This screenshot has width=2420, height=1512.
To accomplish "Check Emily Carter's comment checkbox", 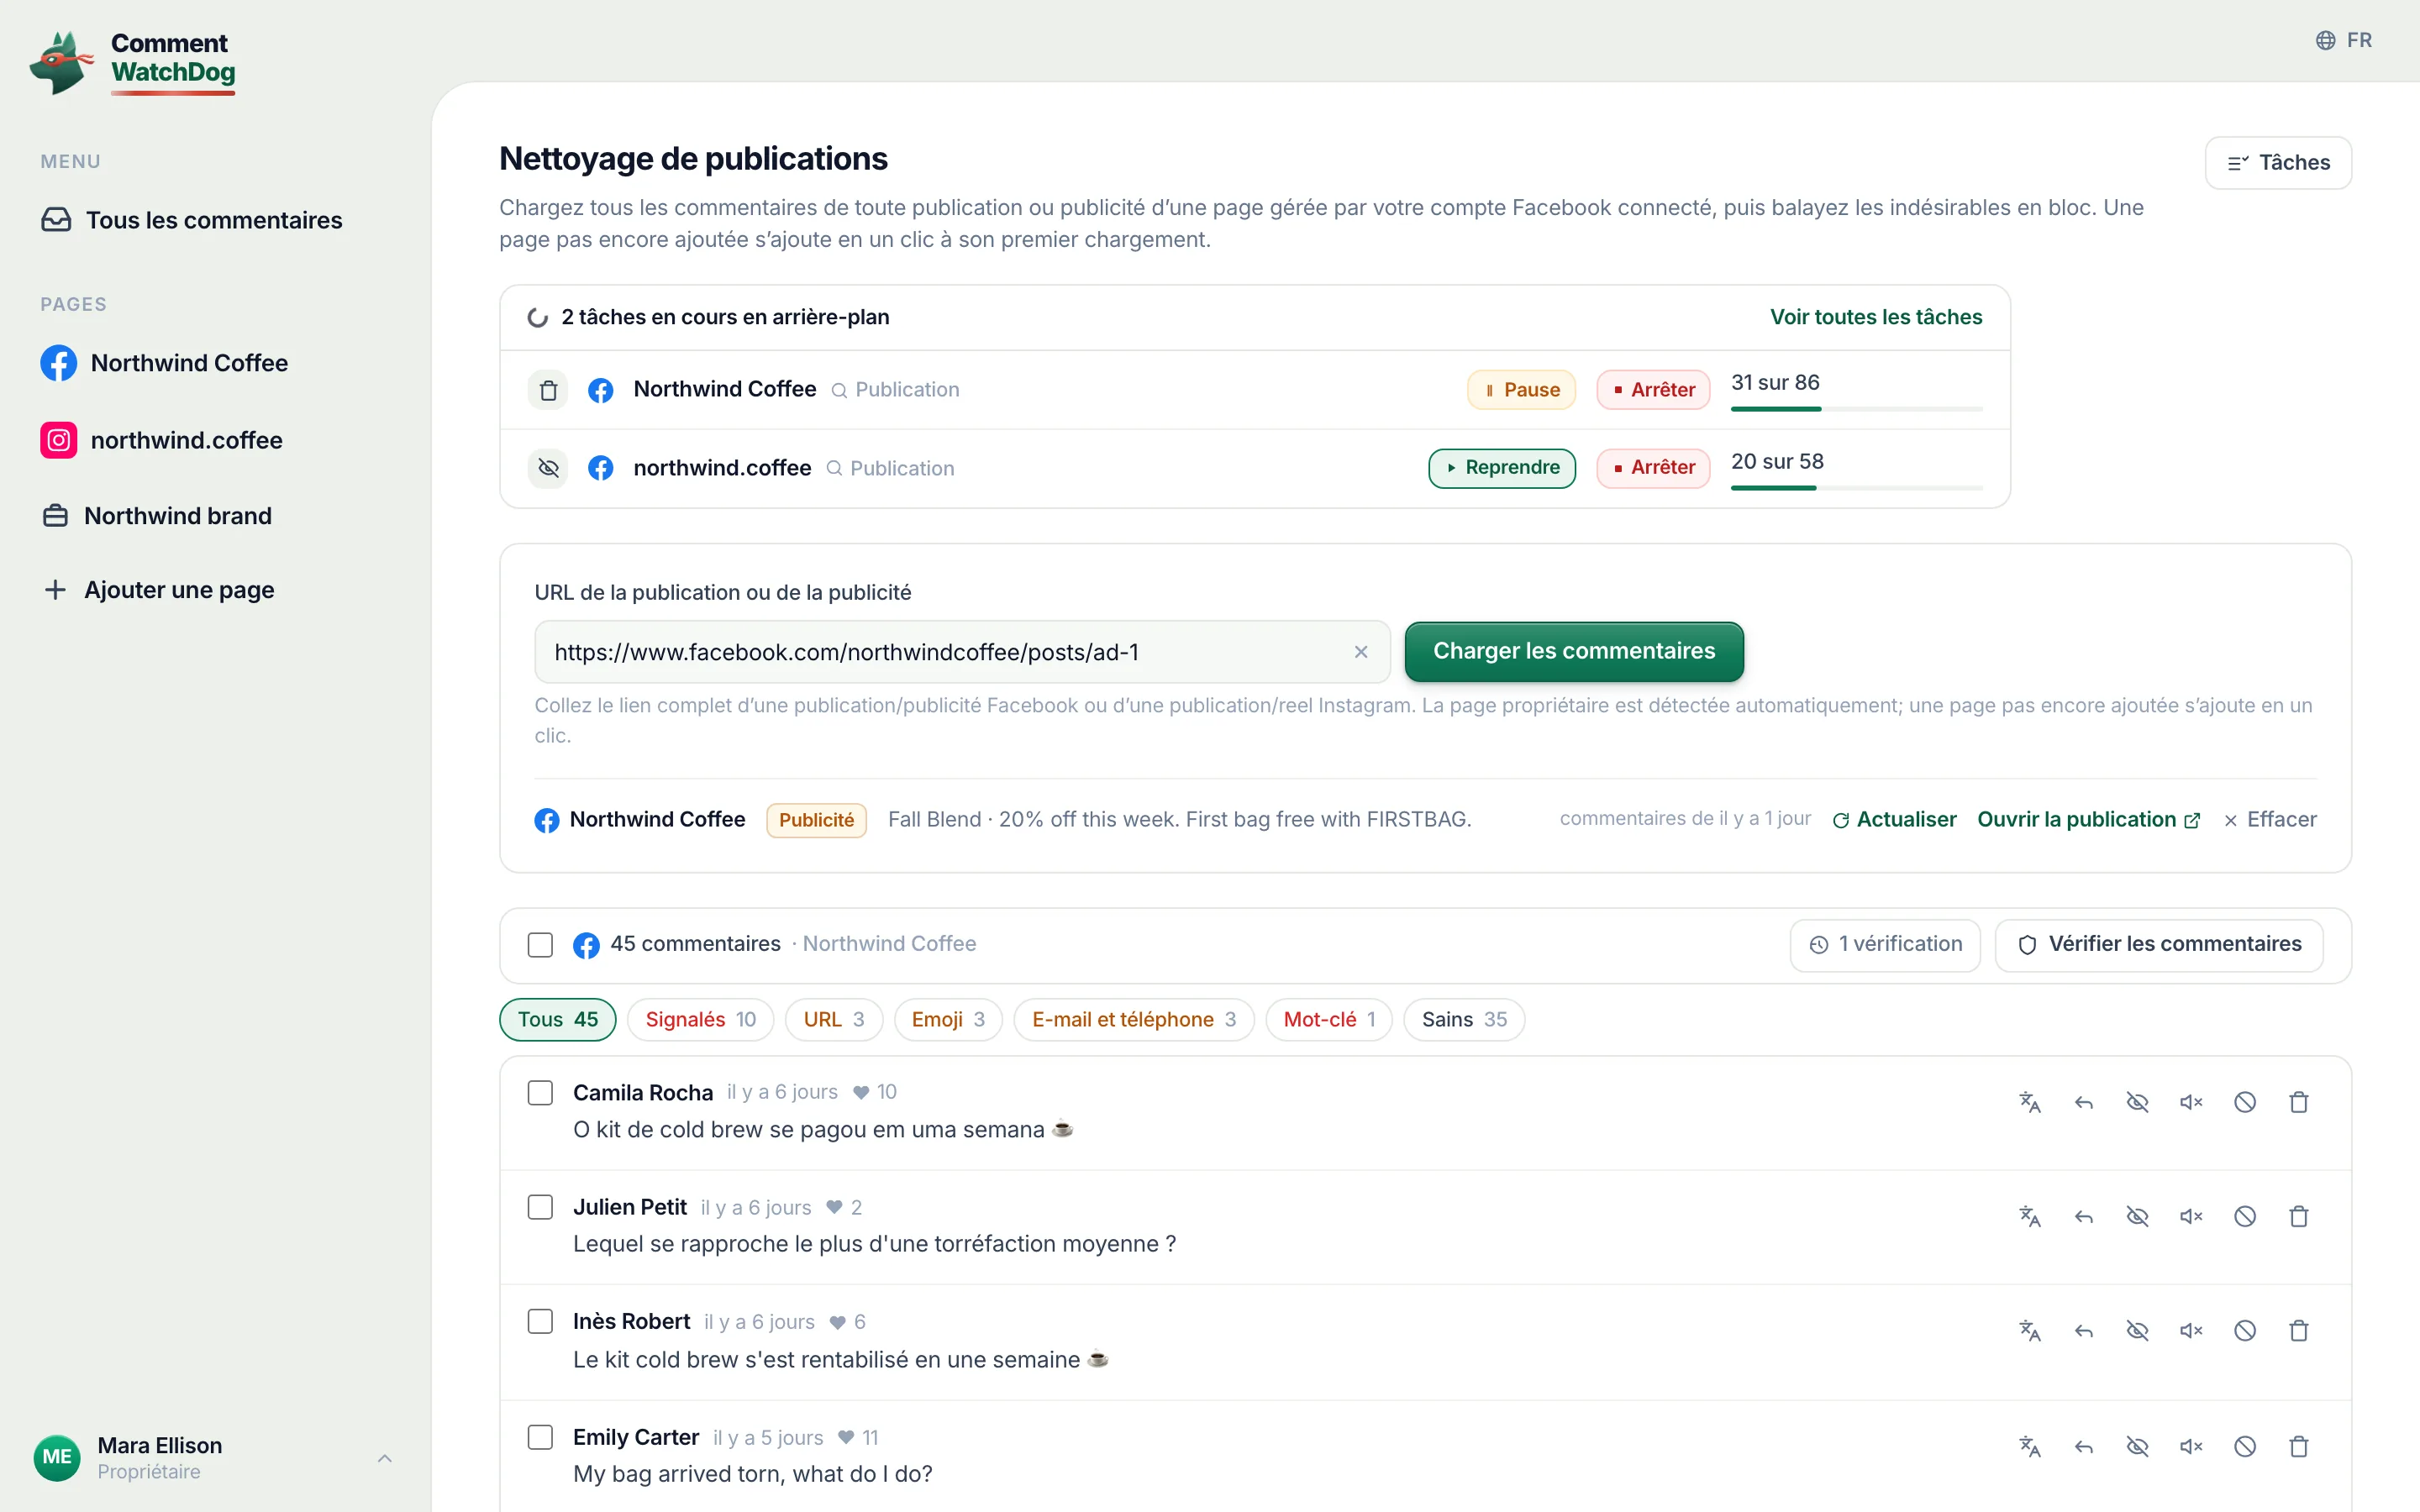I will 540,1437.
